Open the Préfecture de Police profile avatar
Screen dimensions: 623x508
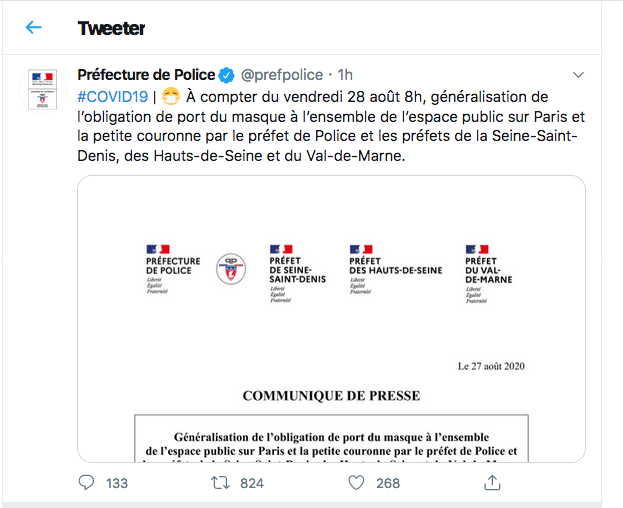pos(43,89)
